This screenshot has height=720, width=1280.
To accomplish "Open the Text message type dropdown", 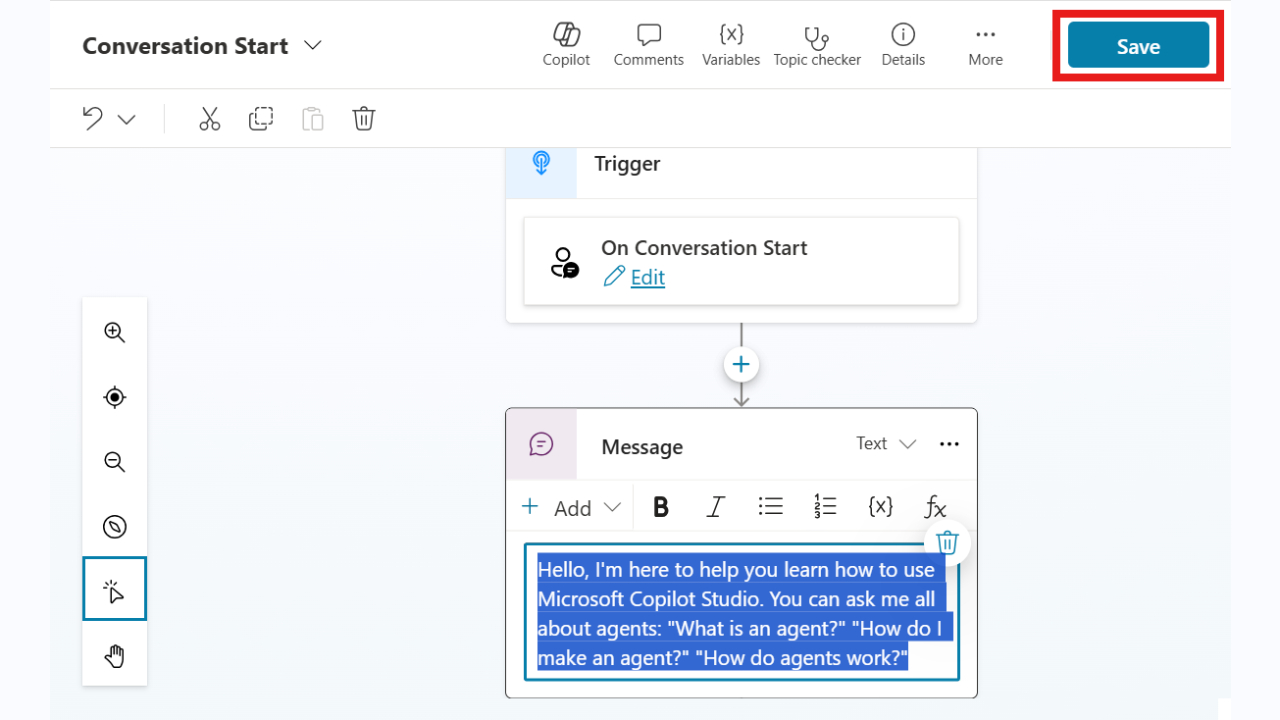I will [x=886, y=443].
